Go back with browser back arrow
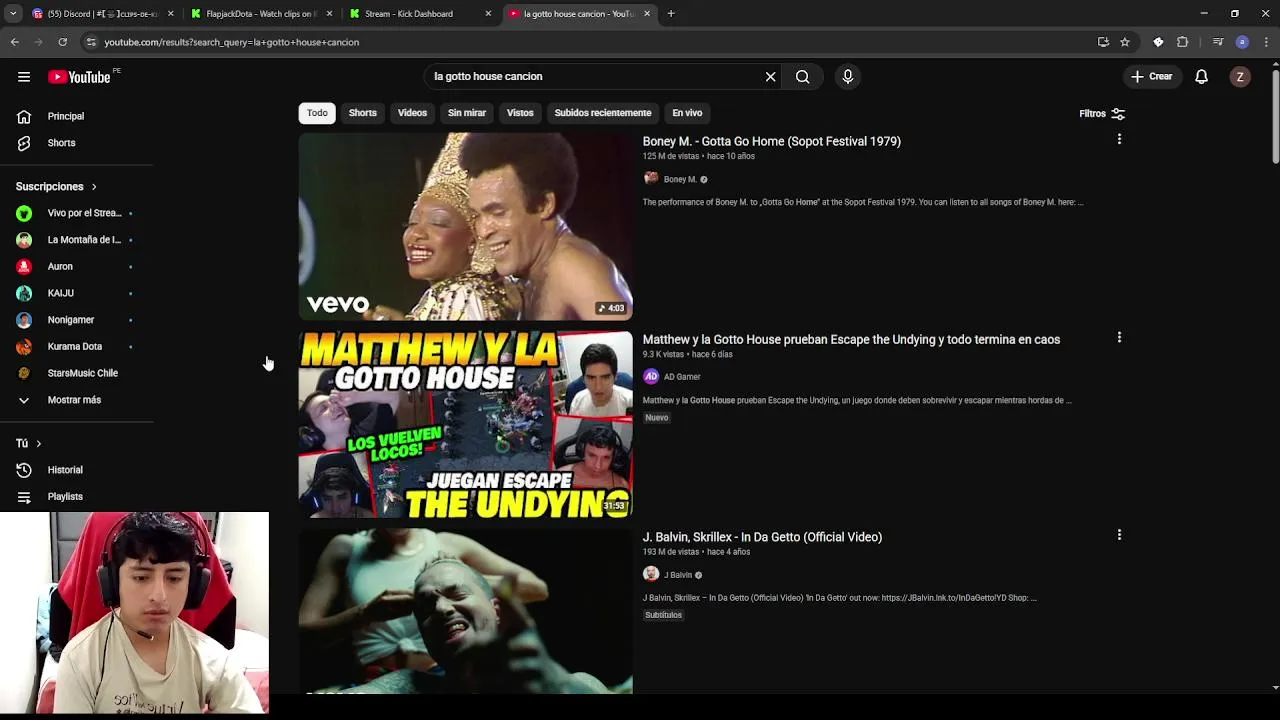 pos(14,42)
